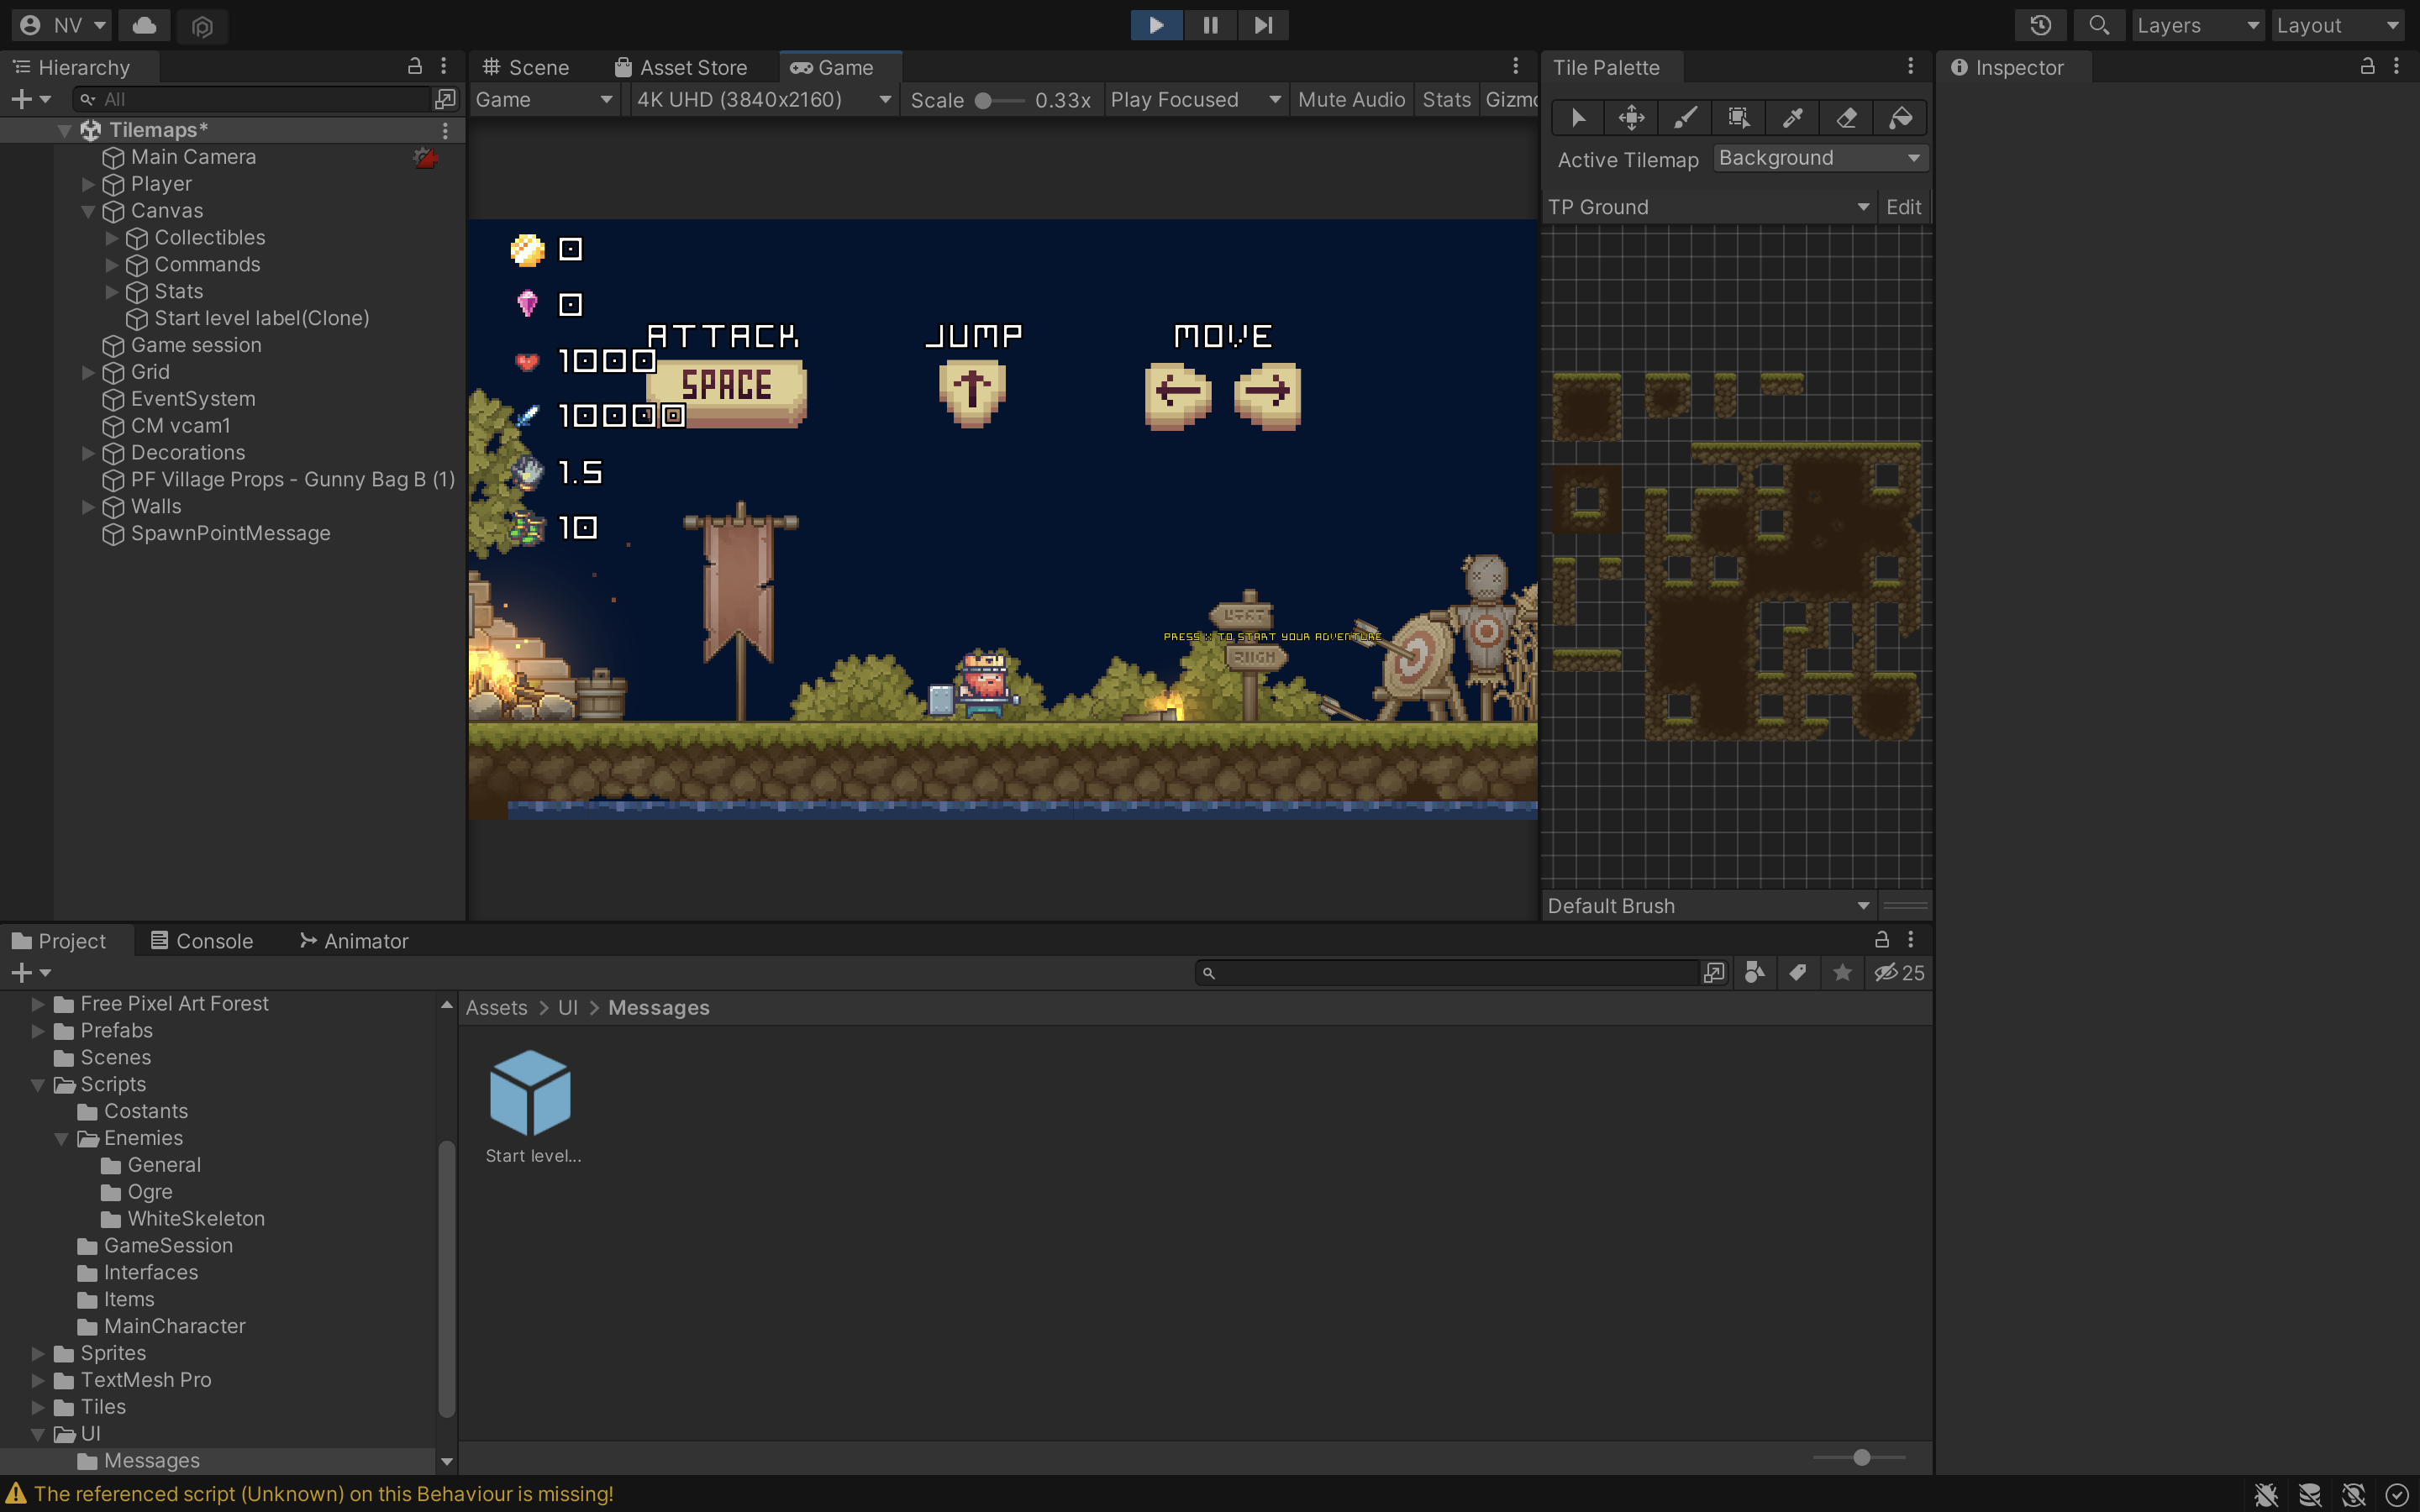Switch to the Console tab
Image resolution: width=2420 pixels, height=1512 pixels.
pos(202,941)
